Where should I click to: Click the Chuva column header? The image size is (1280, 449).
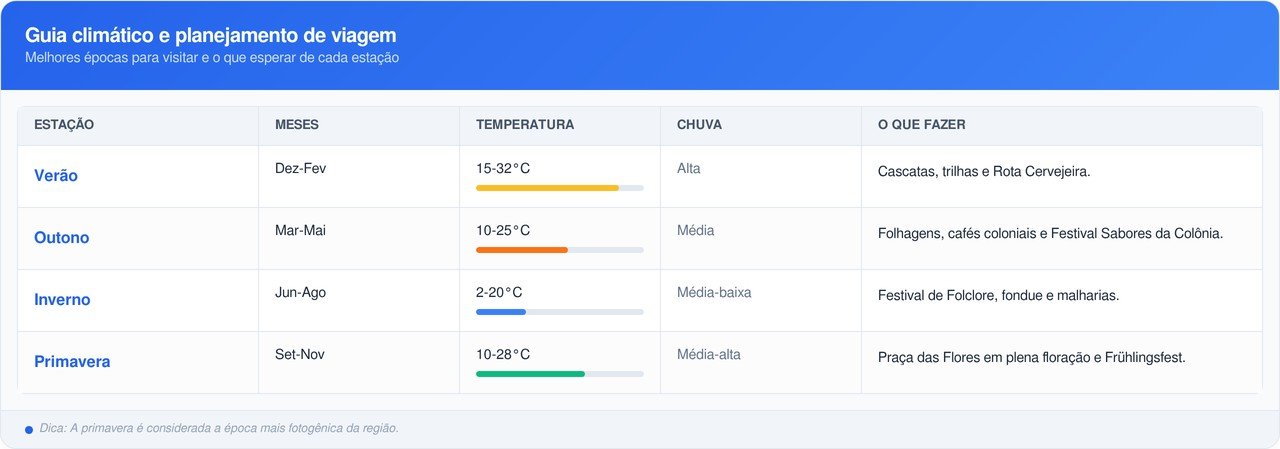(x=699, y=125)
